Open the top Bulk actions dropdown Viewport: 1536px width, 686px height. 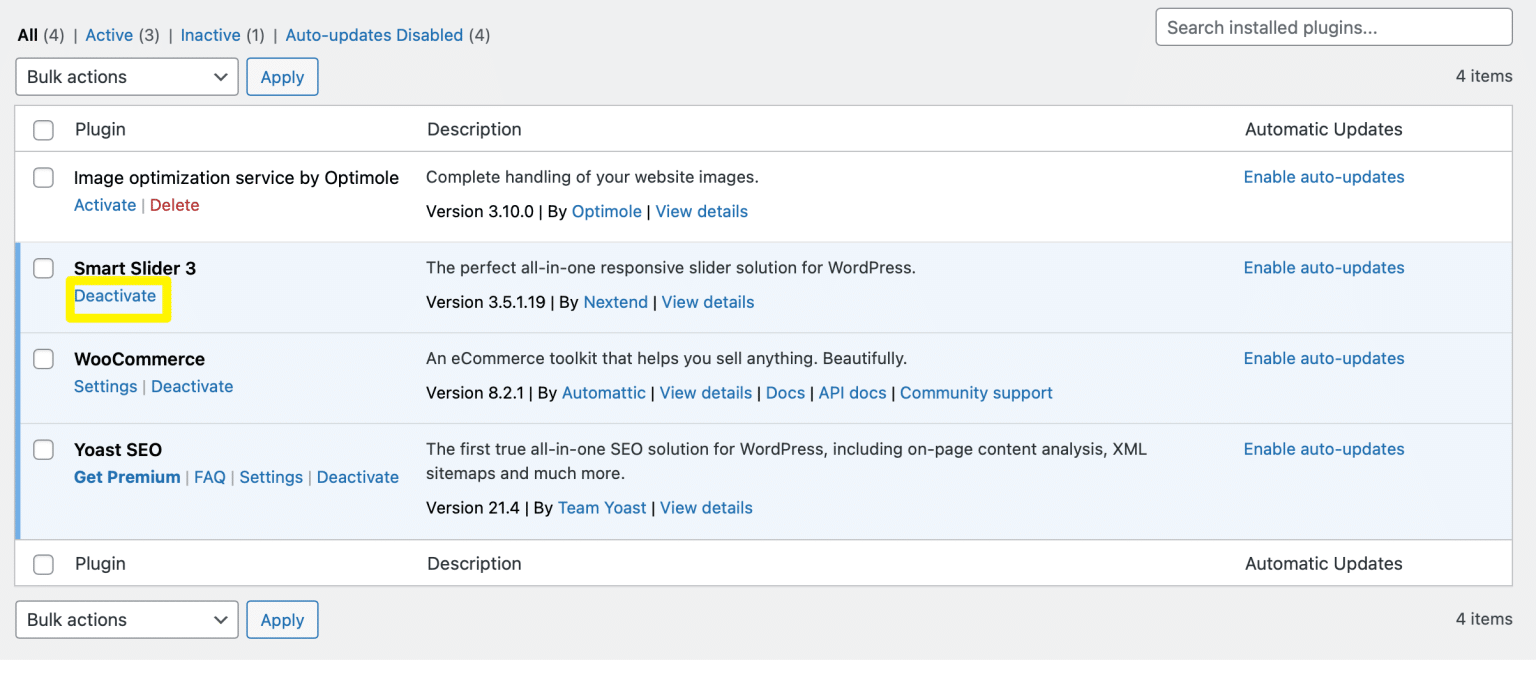click(x=126, y=76)
